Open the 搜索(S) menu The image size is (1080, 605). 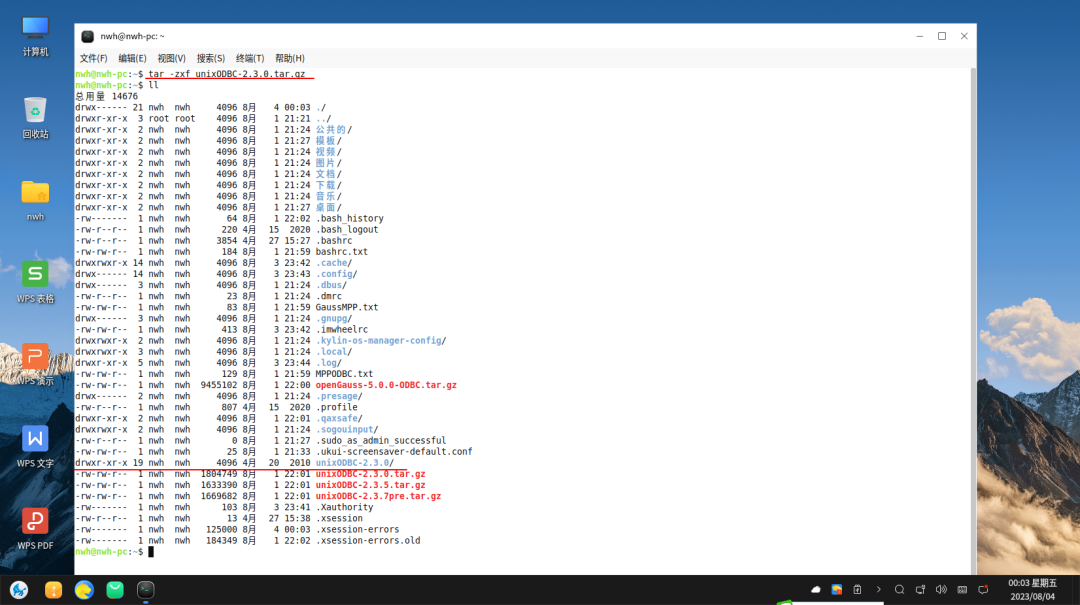(x=211, y=59)
